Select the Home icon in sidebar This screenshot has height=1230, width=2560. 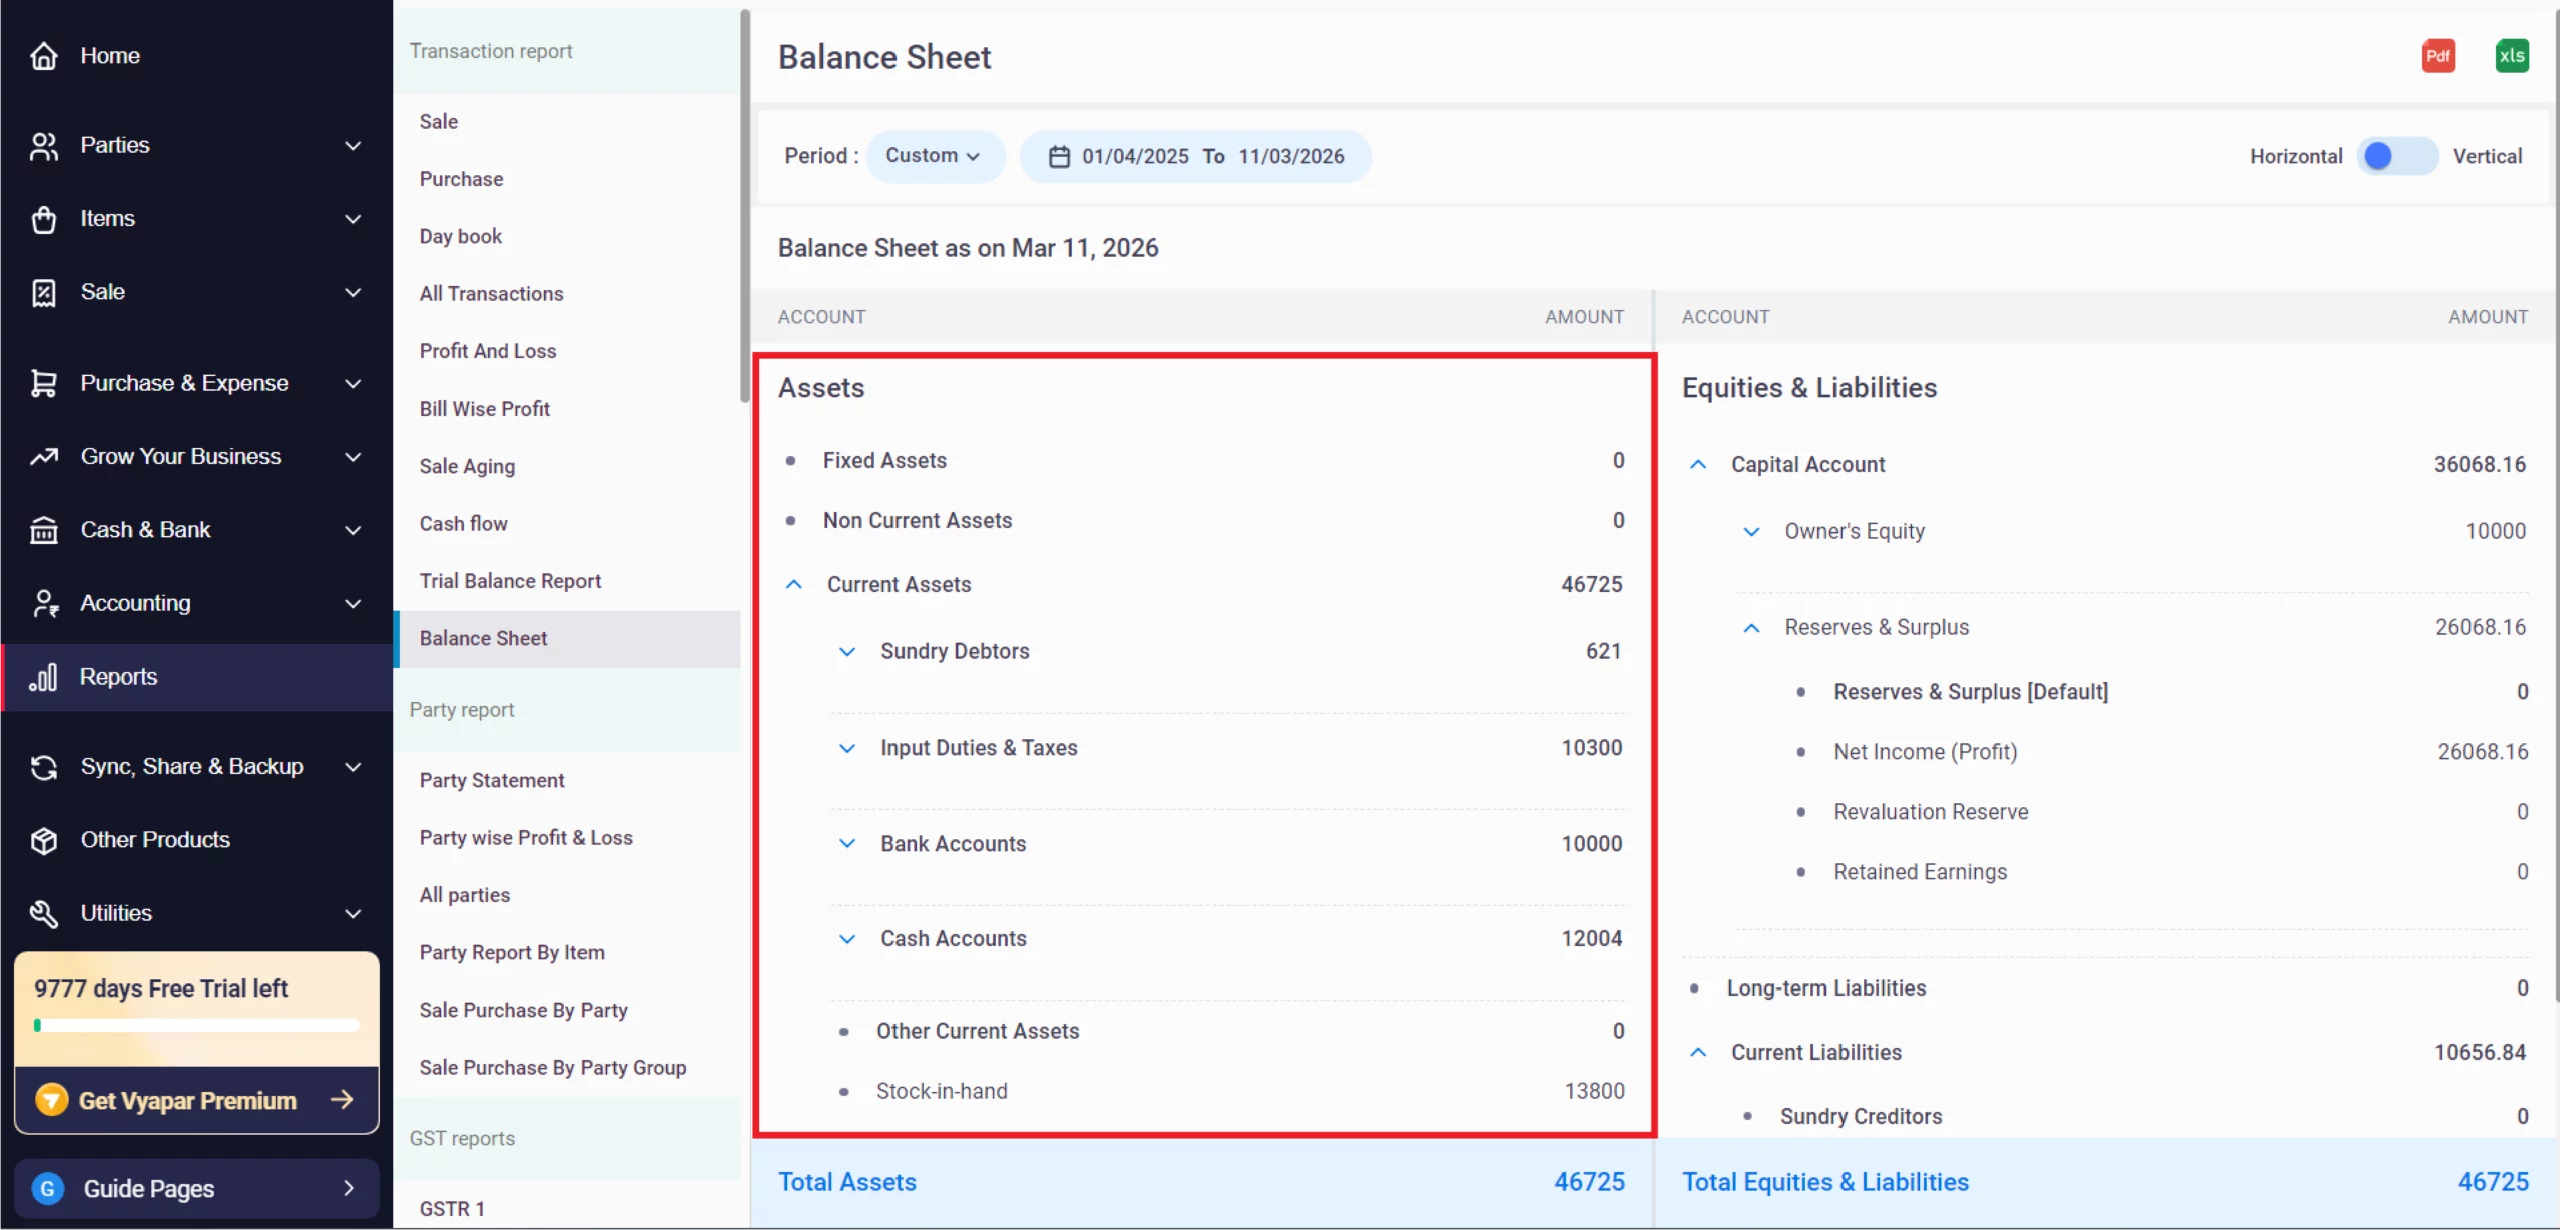pyautogui.click(x=44, y=56)
